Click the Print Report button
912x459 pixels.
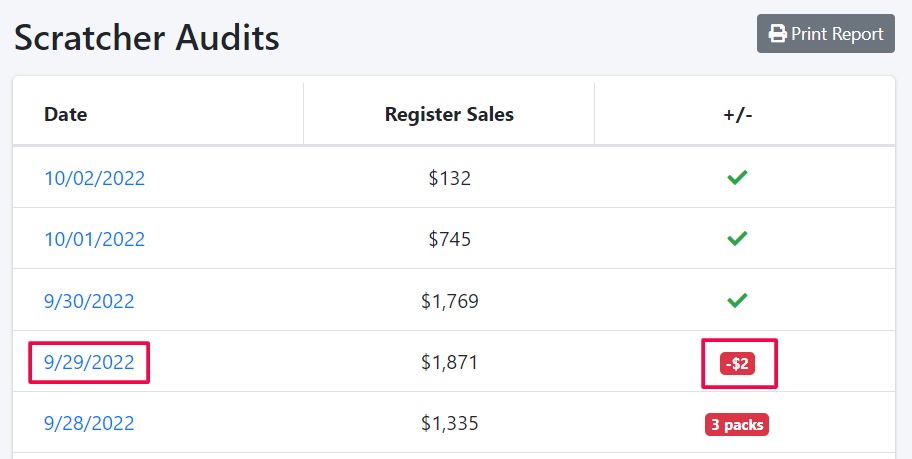(x=825, y=34)
